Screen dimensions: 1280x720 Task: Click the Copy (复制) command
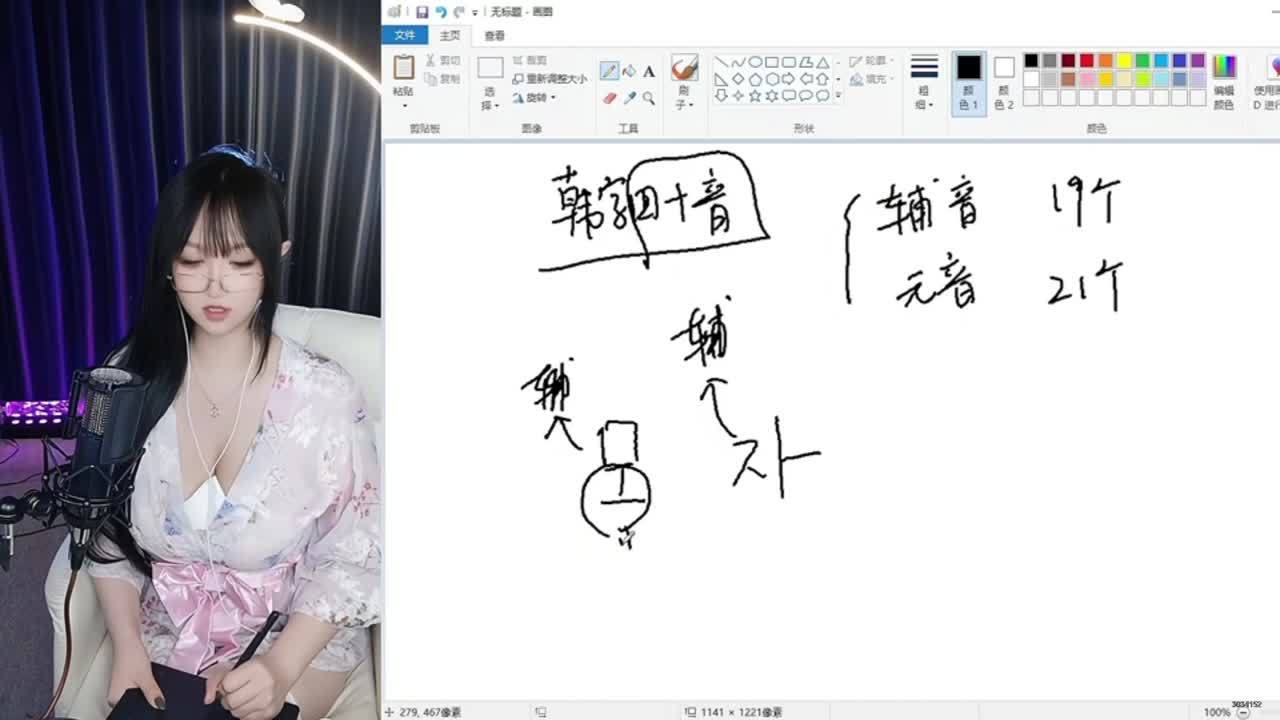pyautogui.click(x=442, y=78)
